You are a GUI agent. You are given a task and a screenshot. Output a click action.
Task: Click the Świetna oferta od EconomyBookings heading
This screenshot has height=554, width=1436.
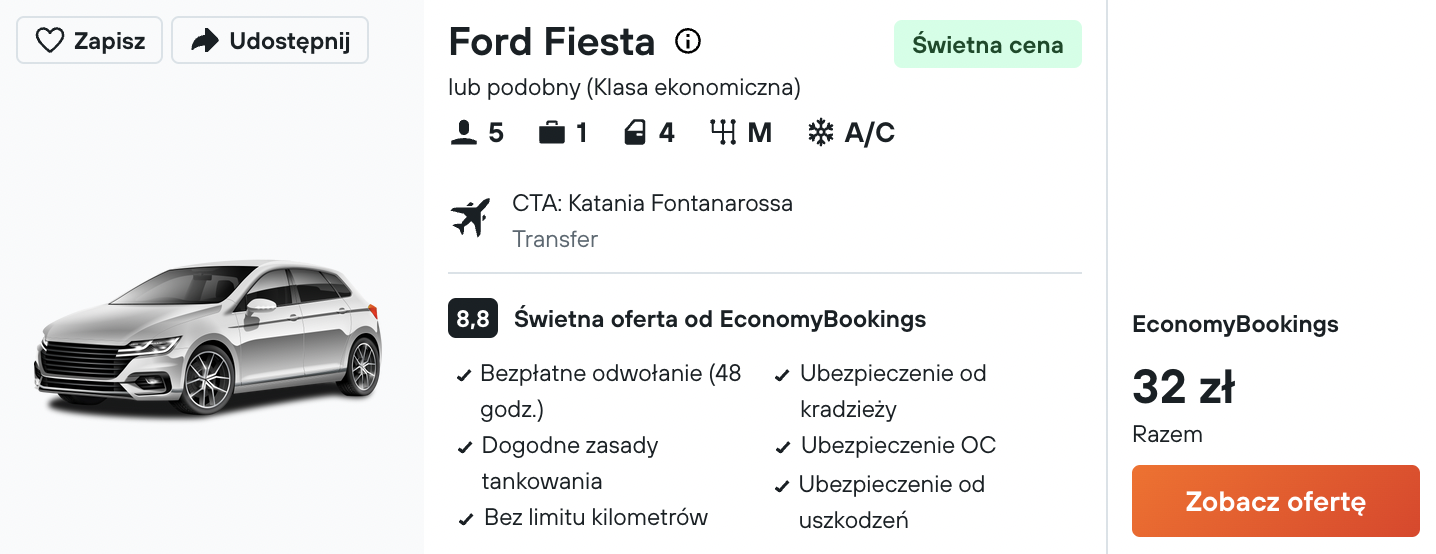720,319
